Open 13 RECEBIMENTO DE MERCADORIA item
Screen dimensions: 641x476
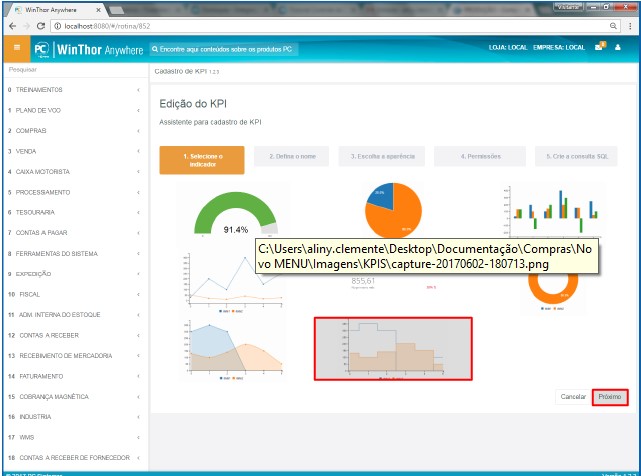tap(75, 356)
